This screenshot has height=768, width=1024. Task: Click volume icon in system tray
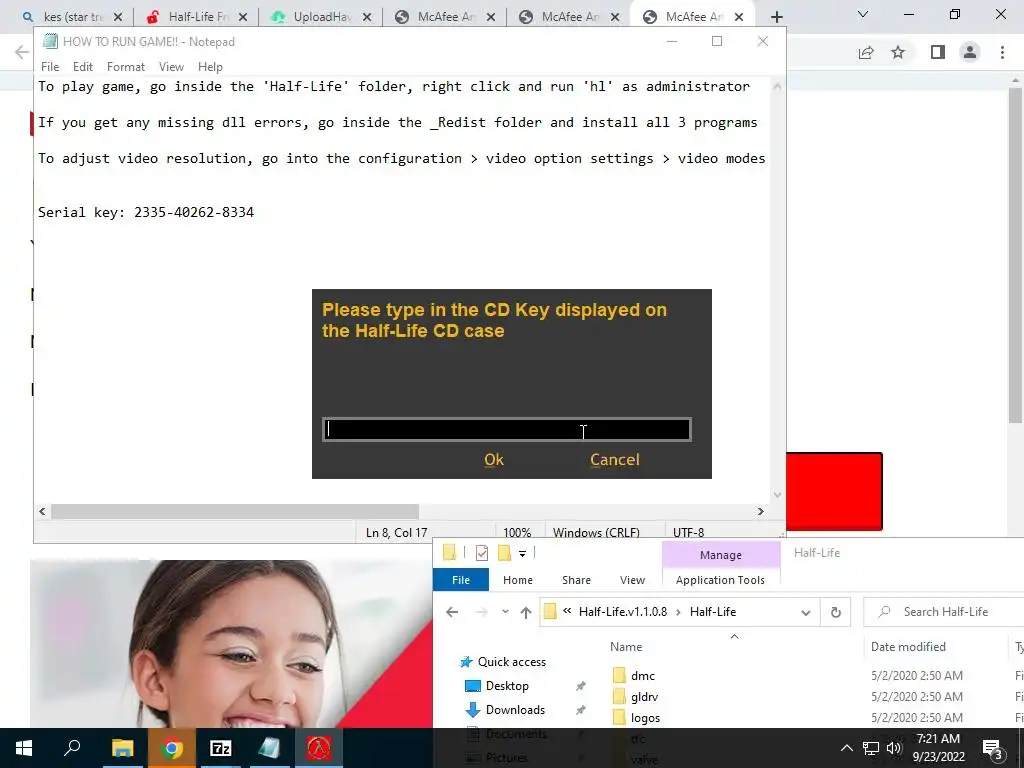coord(894,748)
